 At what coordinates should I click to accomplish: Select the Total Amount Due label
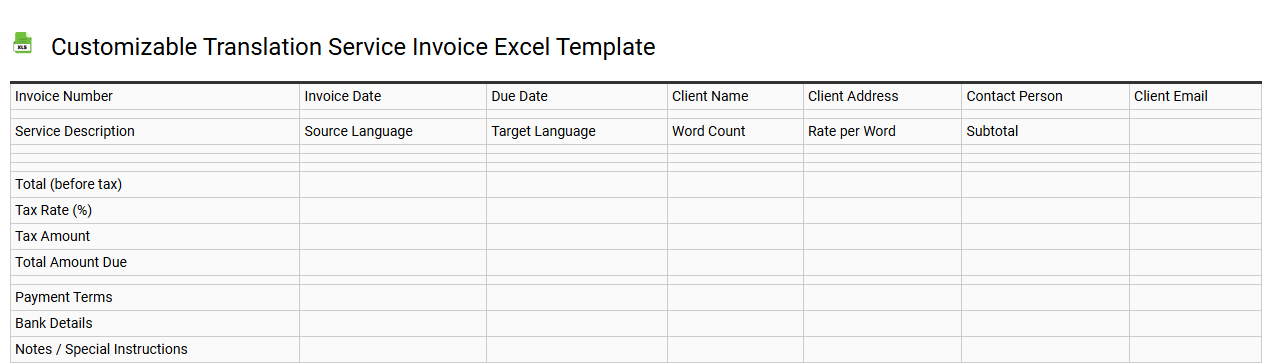[x=71, y=262]
